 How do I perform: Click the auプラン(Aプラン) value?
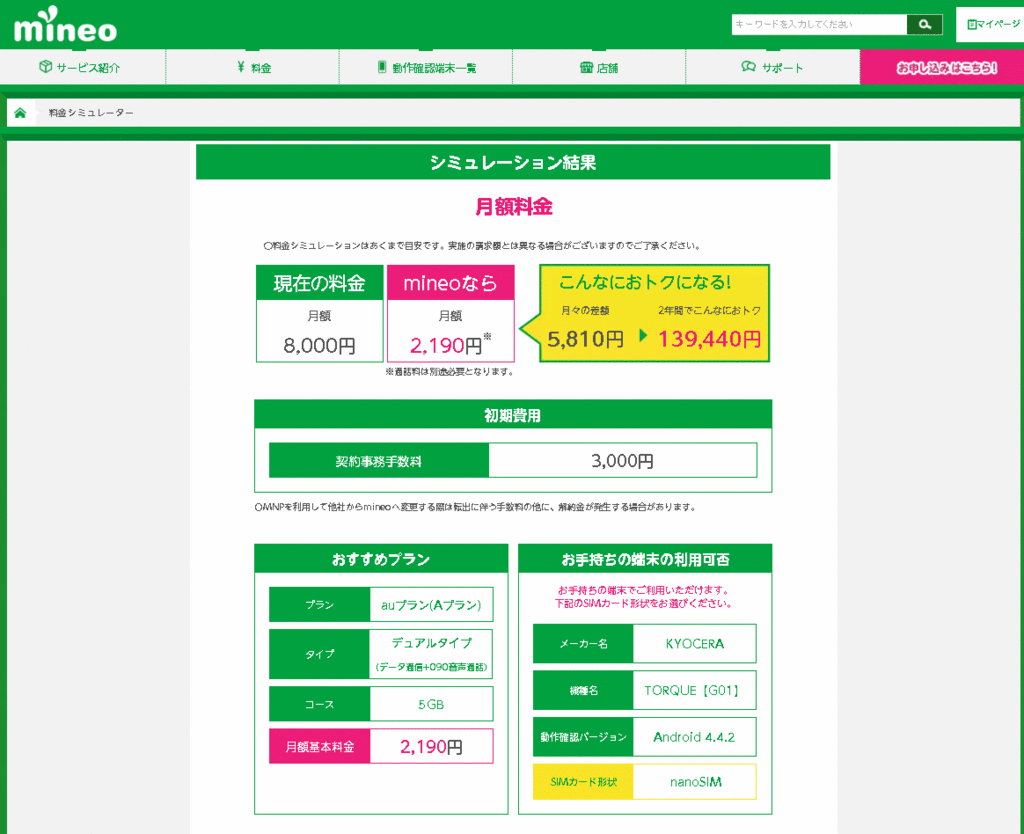(431, 605)
